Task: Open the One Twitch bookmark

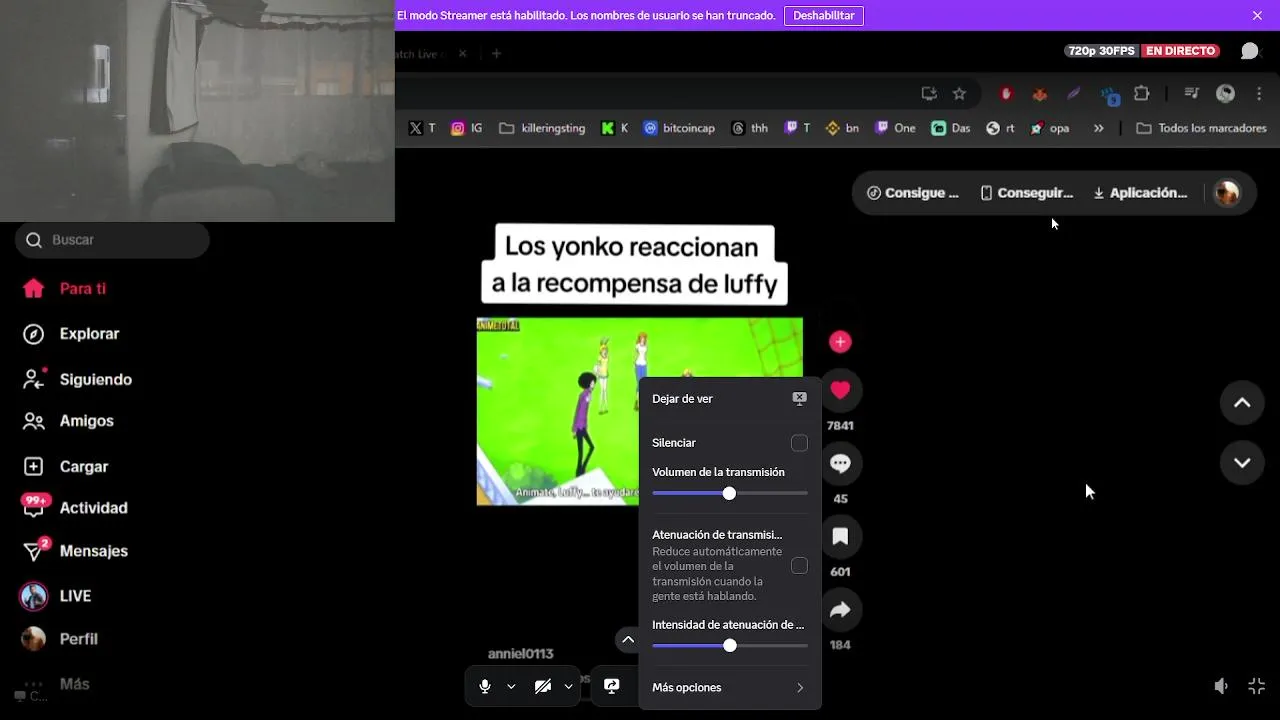Action: click(x=895, y=128)
